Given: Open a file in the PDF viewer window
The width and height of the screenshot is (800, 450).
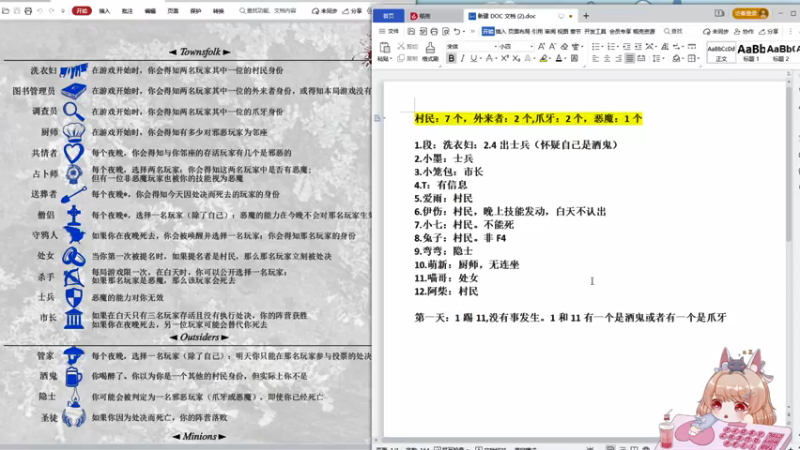Looking at the screenshot, I should click(x=6, y=11).
